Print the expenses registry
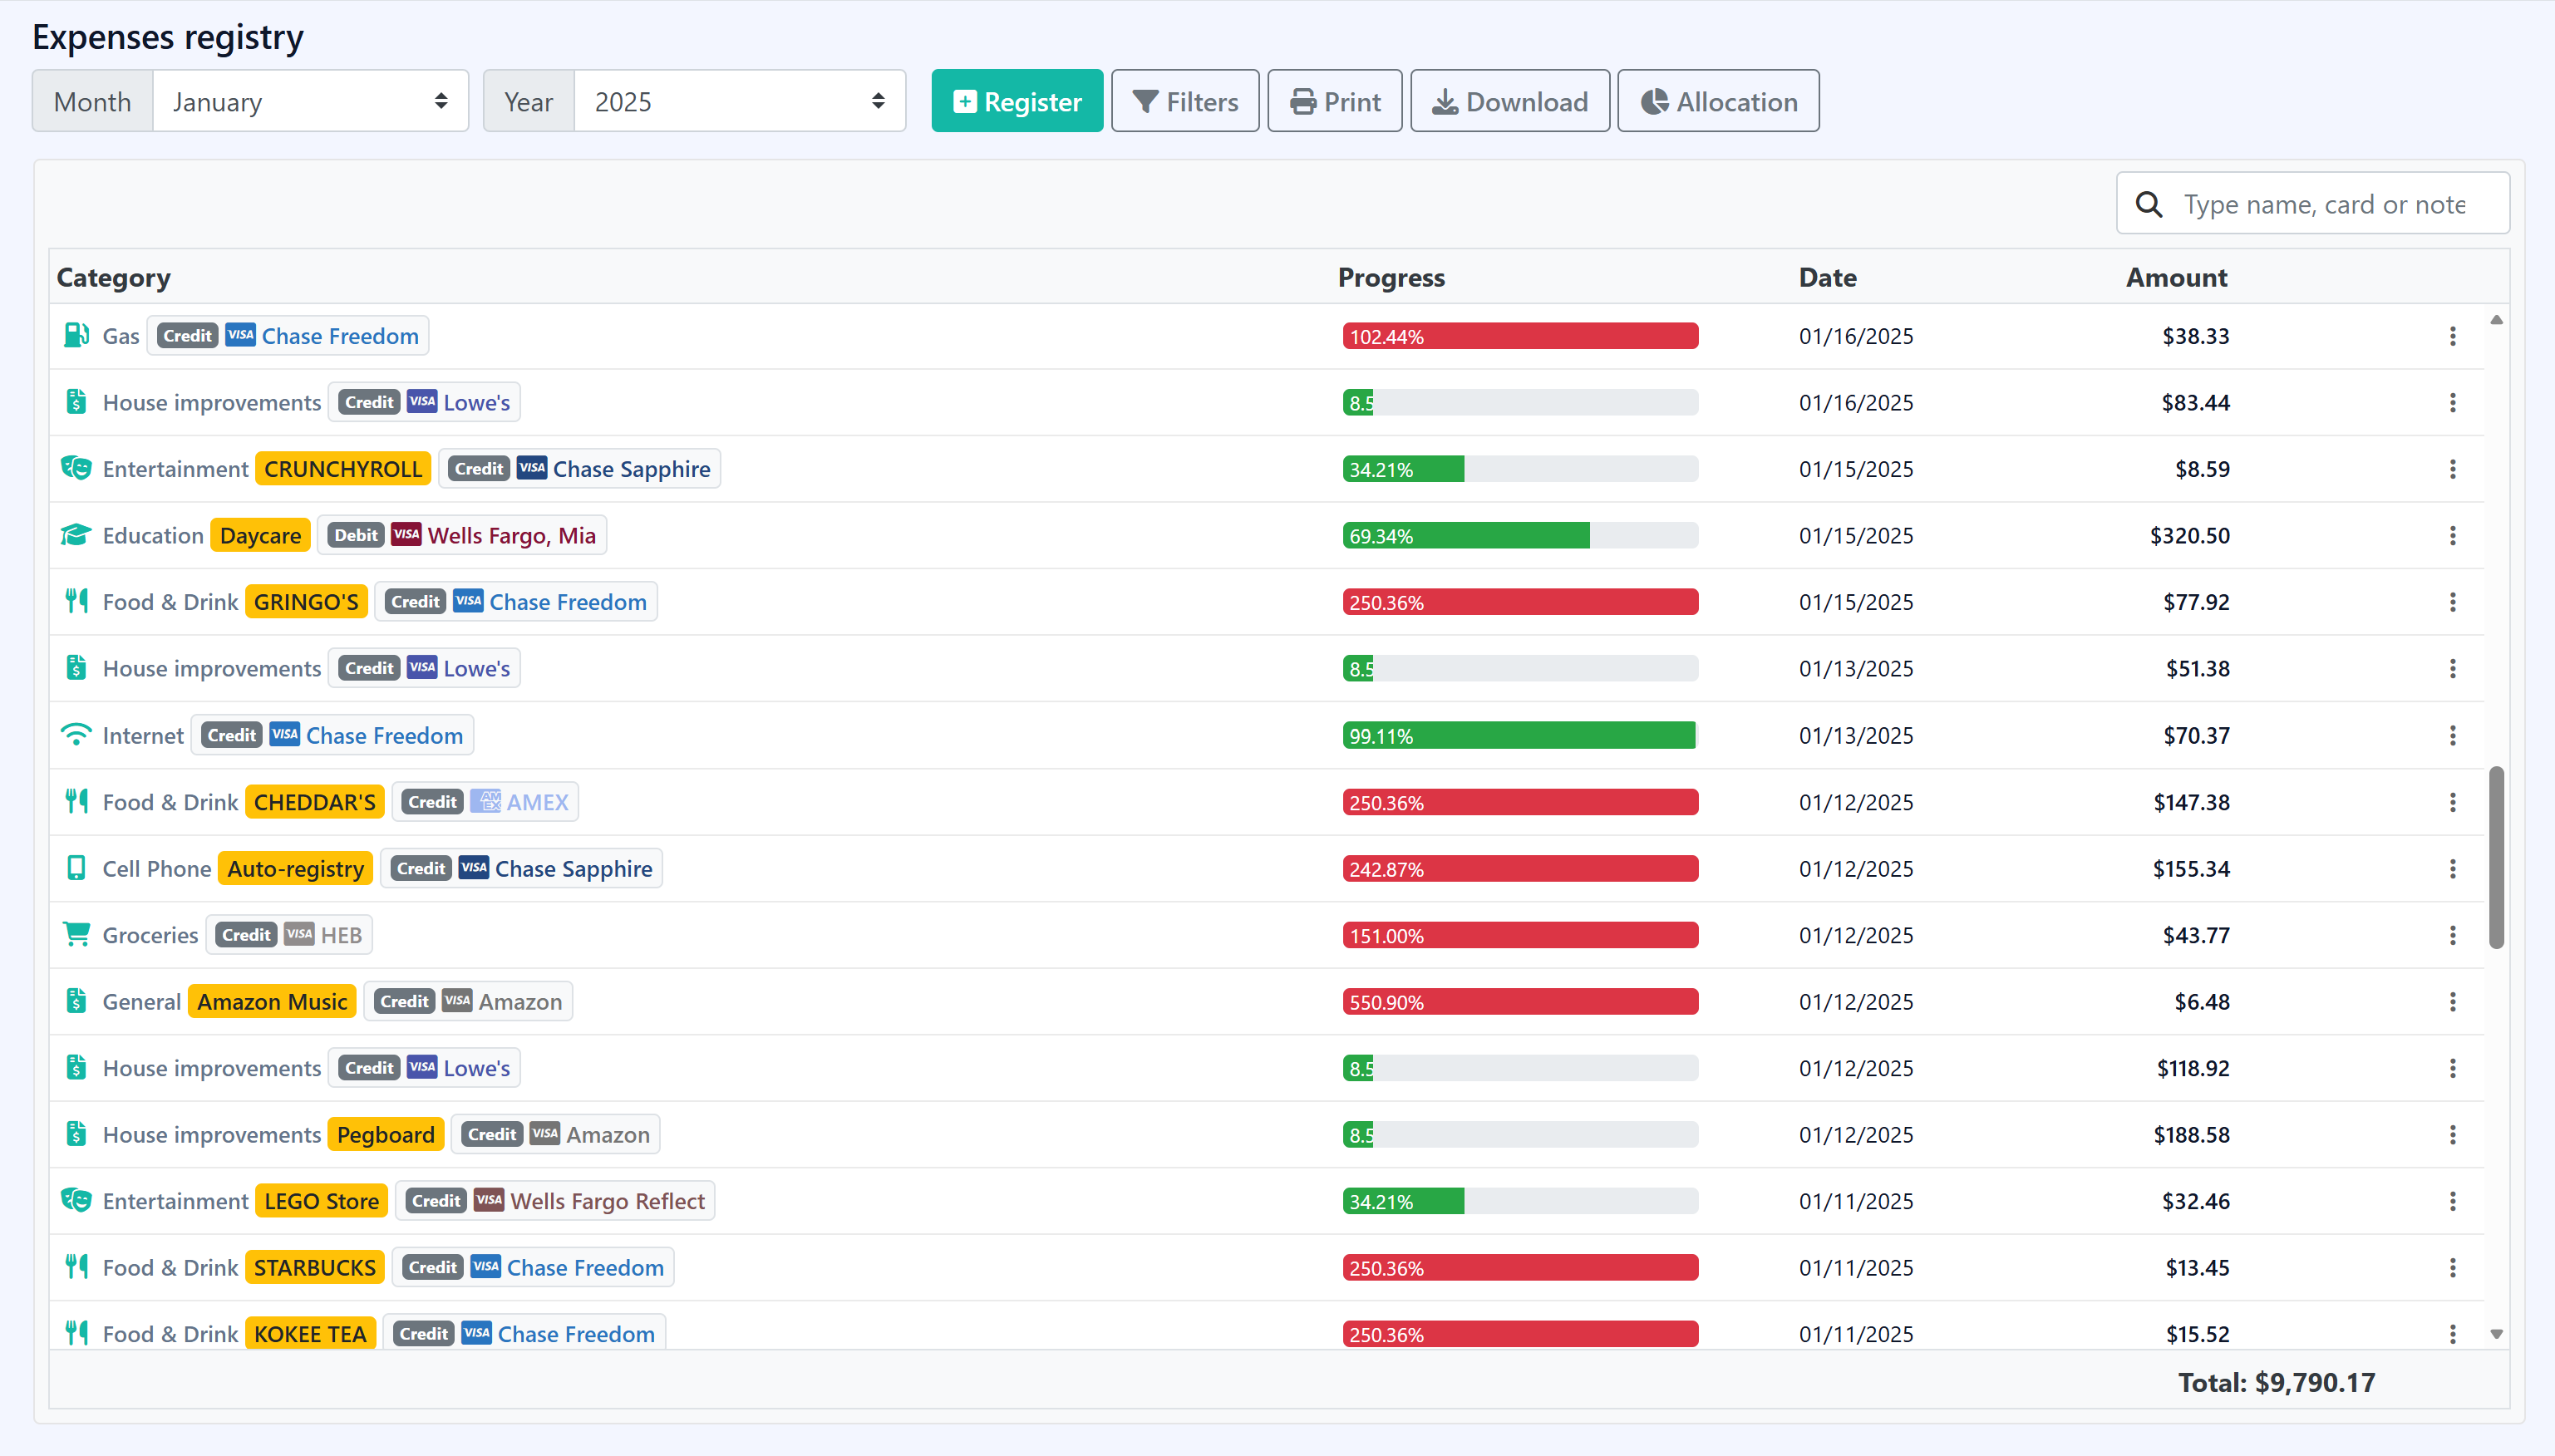 1334,101
